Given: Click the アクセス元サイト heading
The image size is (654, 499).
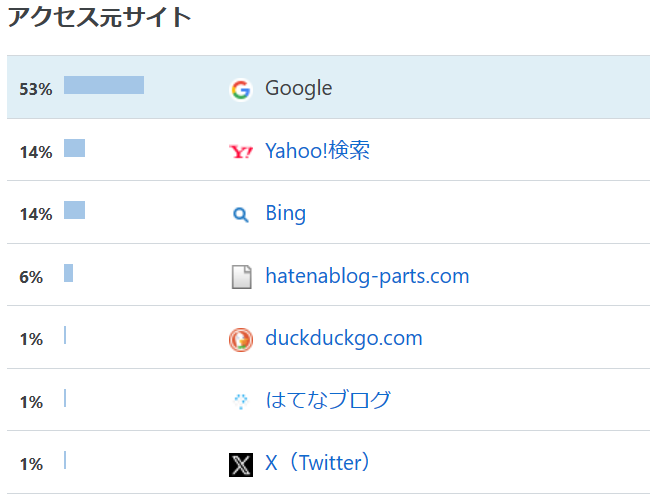Looking at the screenshot, I should pos(99,18).
